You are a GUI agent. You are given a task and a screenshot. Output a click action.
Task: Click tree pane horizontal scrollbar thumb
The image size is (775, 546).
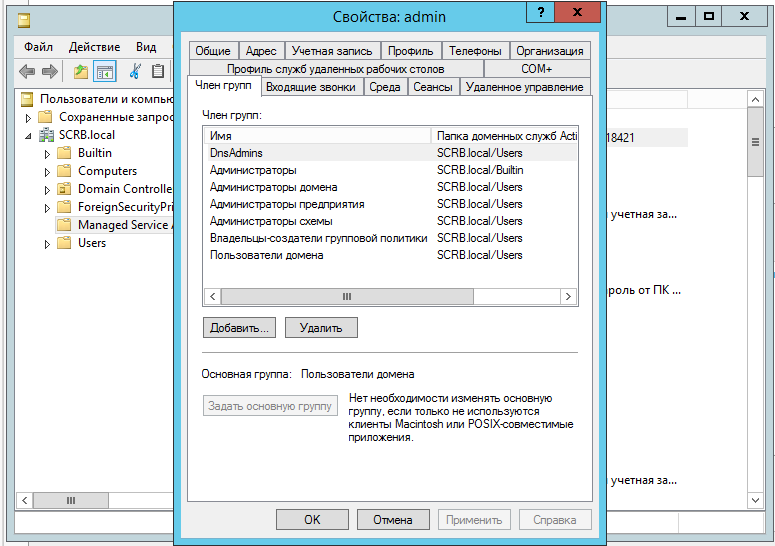coord(71,501)
